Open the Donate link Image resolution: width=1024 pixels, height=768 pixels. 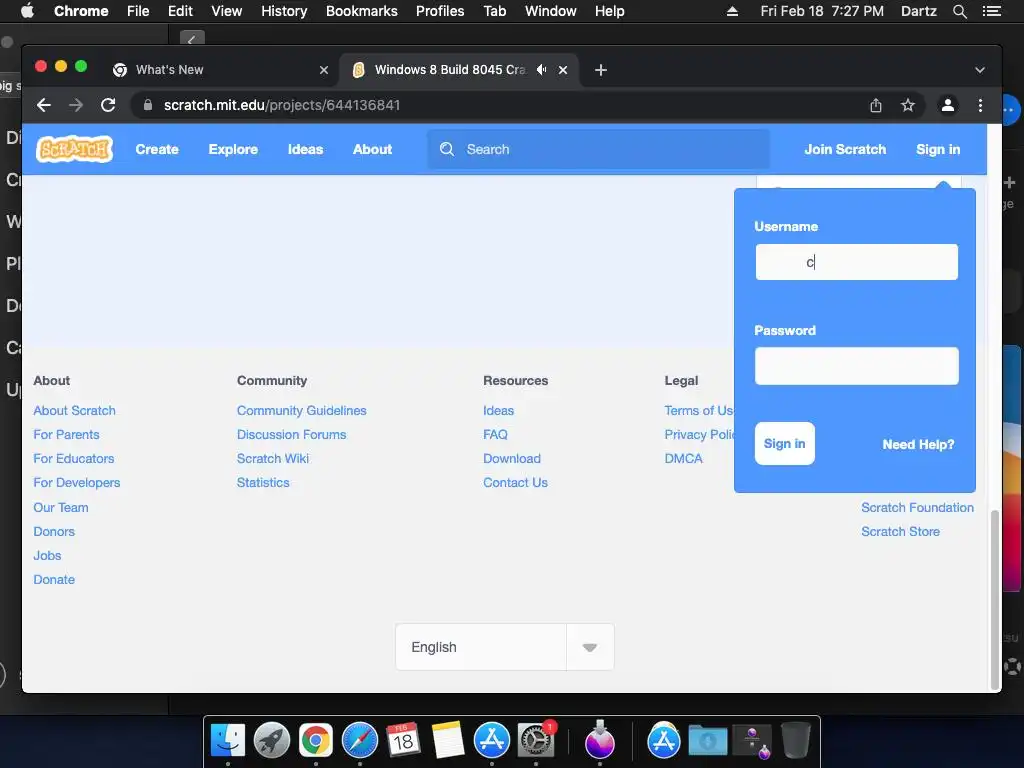(x=54, y=579)
